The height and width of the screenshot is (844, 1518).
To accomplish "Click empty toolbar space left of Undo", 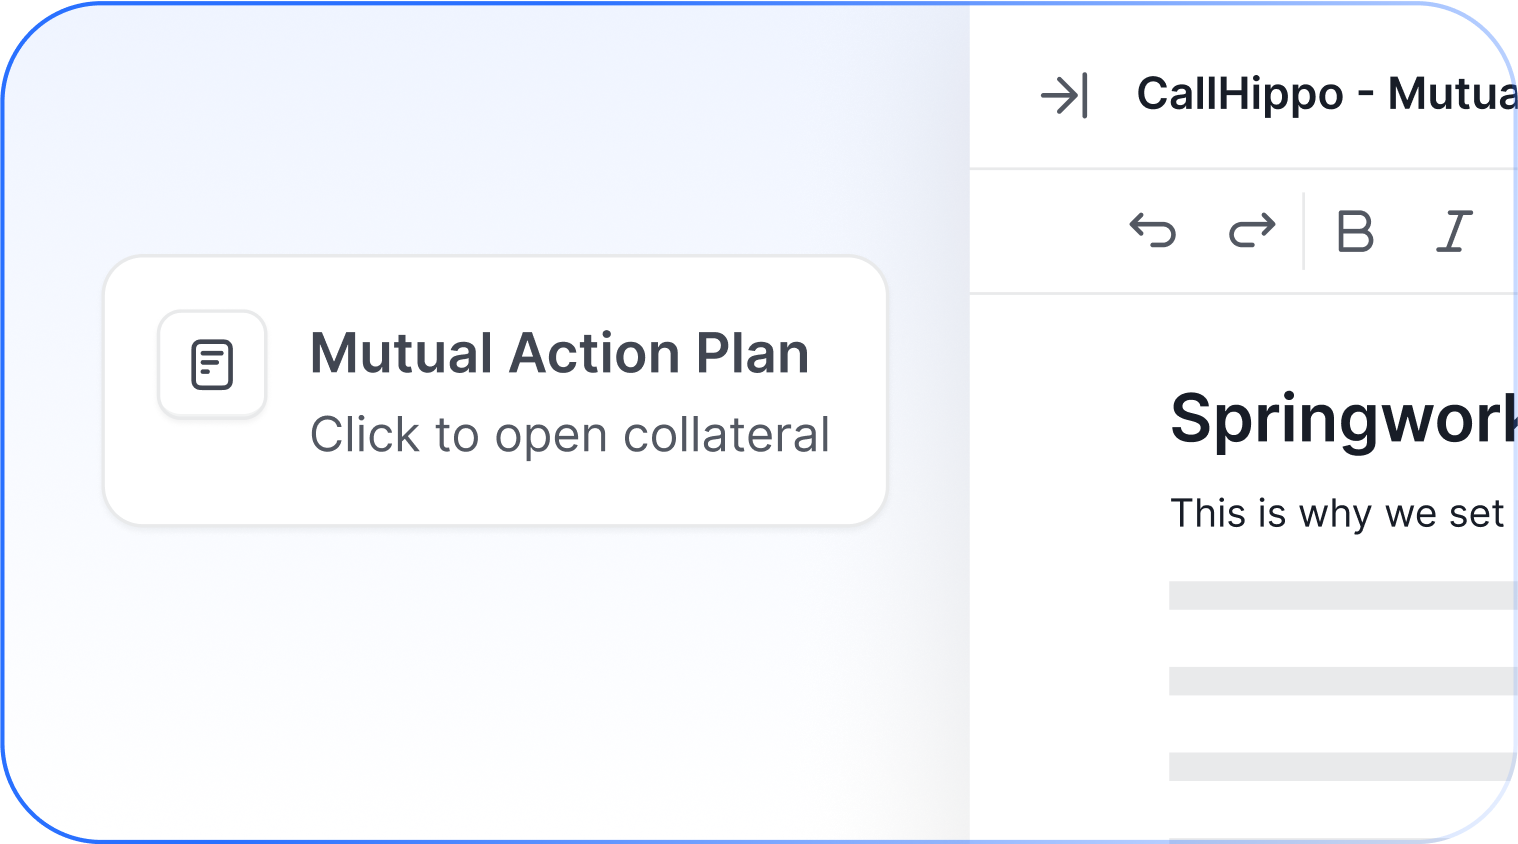I will pyautogui.click(x=1045, y=231).
